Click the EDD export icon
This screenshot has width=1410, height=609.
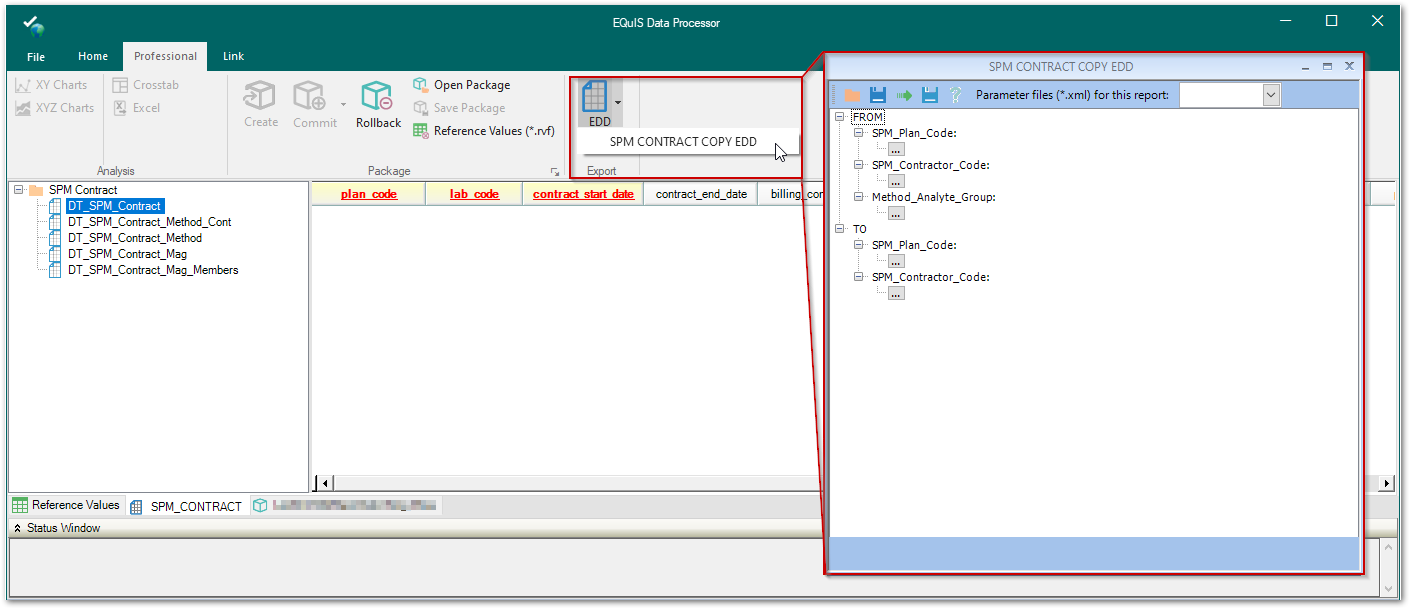point(595,98)
